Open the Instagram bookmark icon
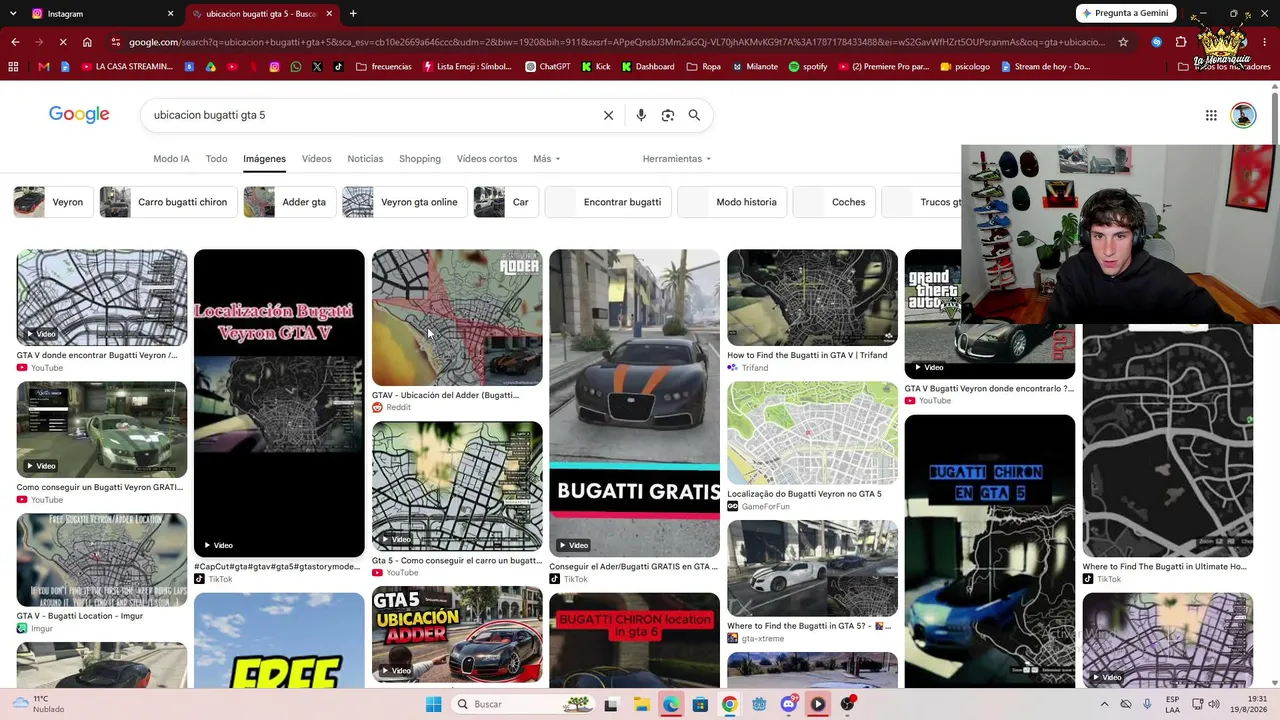This screenshot has height=720, width=1280. 274,67
